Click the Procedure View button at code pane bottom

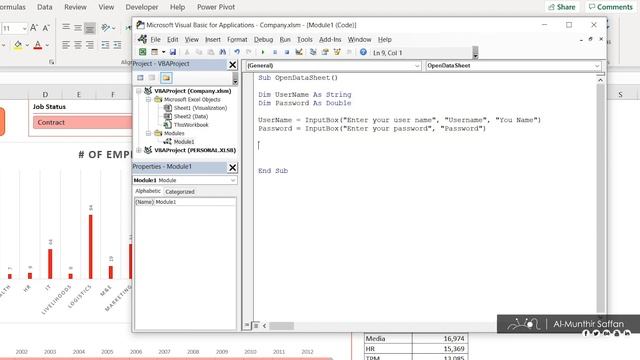click(247, 325)
